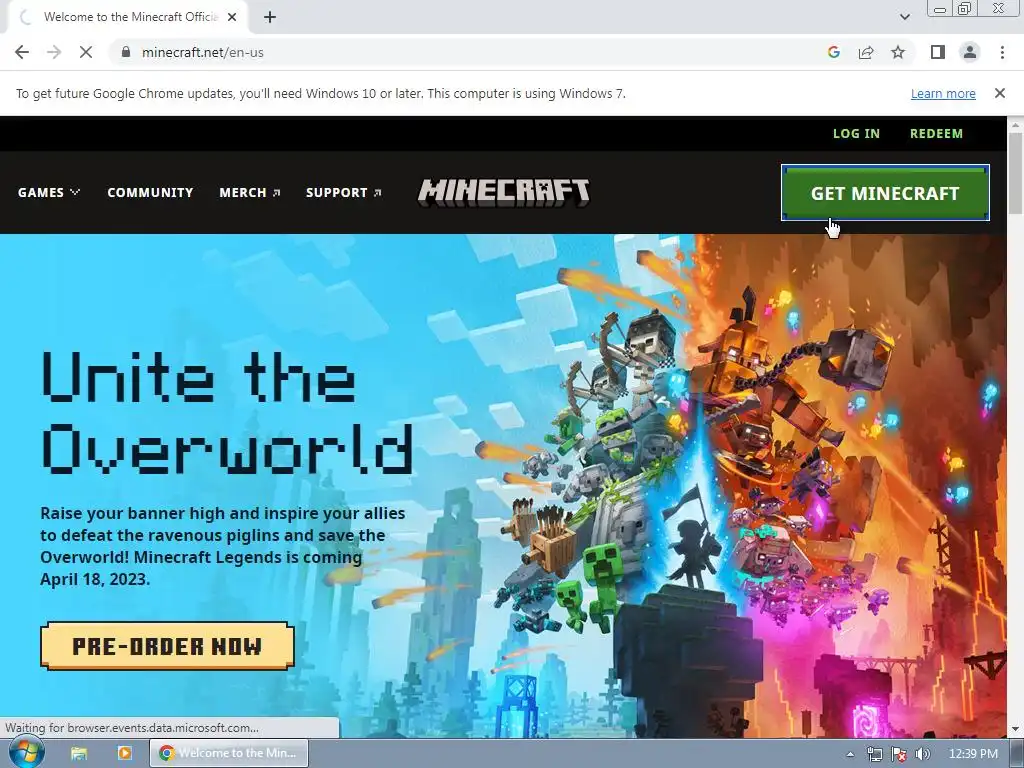
Task: Click the page vertical scrollbar thumb
Action: click(x=1016, y=173)
